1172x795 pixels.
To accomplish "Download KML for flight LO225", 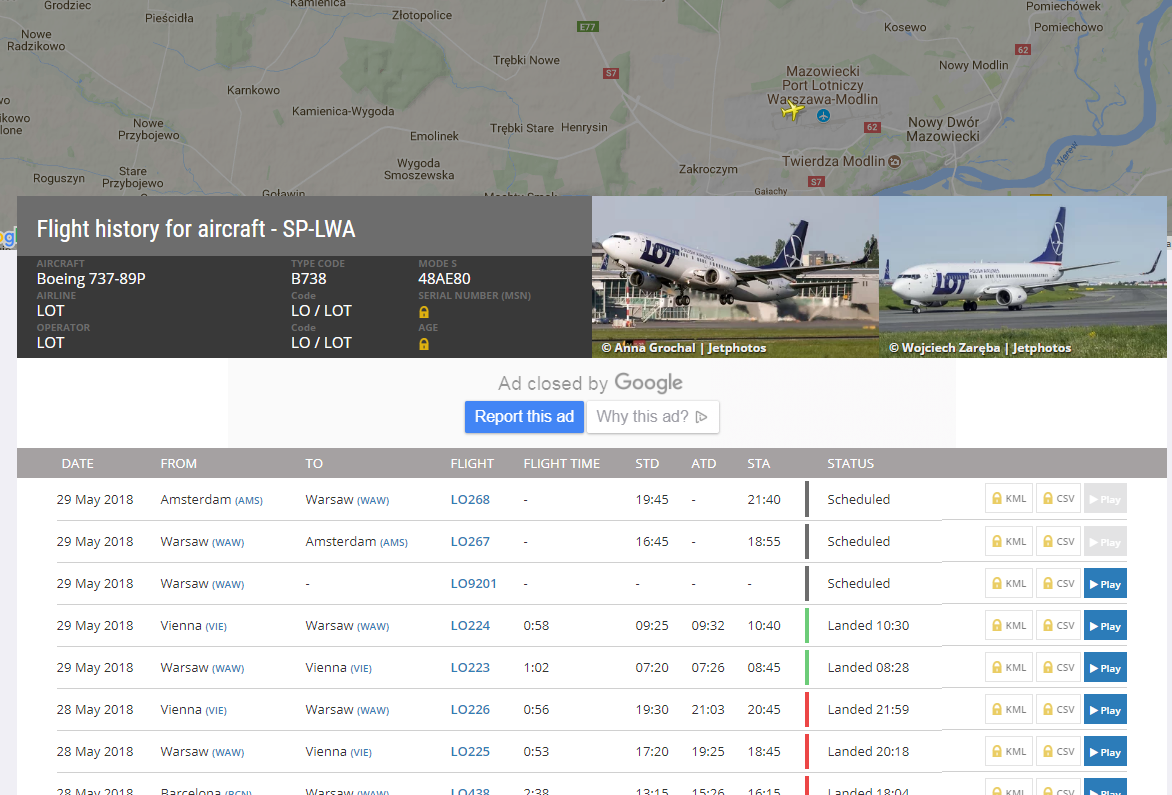I will coord(1008,751).
